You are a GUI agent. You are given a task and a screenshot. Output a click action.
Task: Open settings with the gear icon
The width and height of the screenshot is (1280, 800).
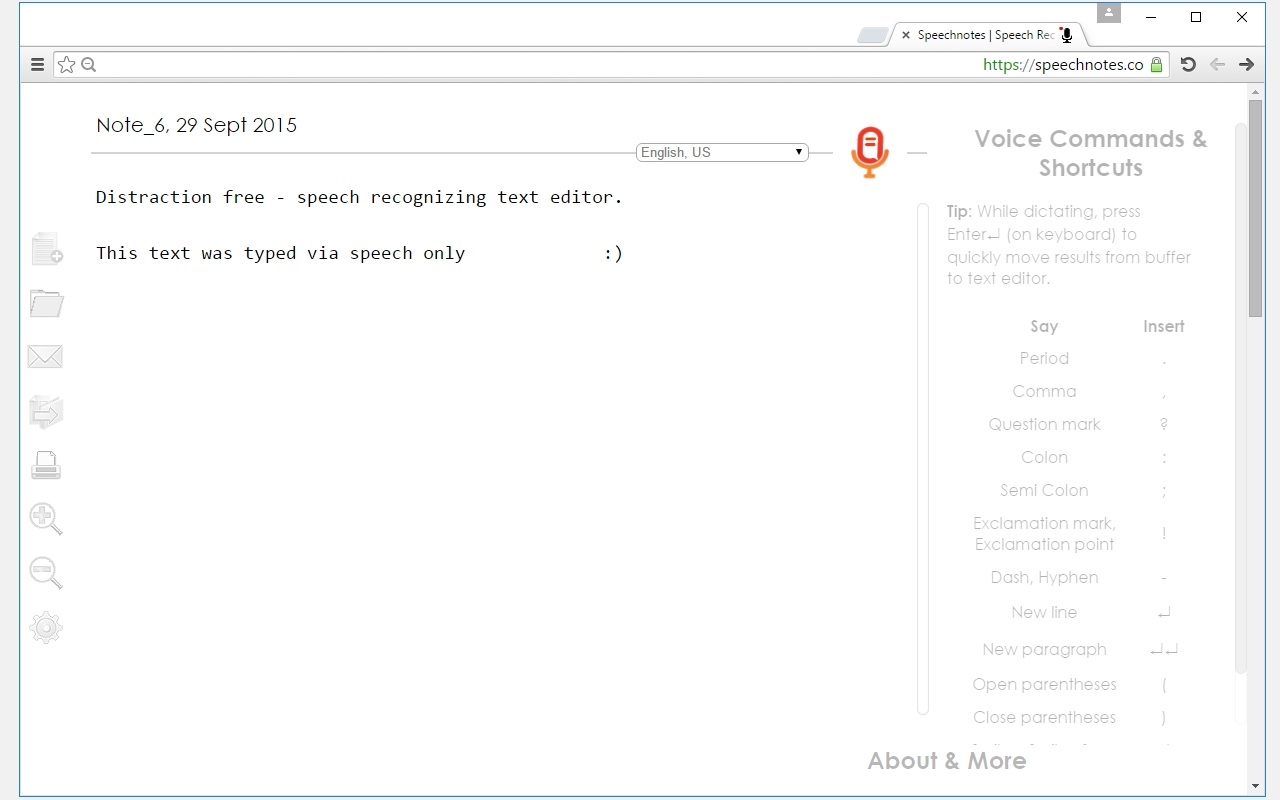(x=46, y=628)
